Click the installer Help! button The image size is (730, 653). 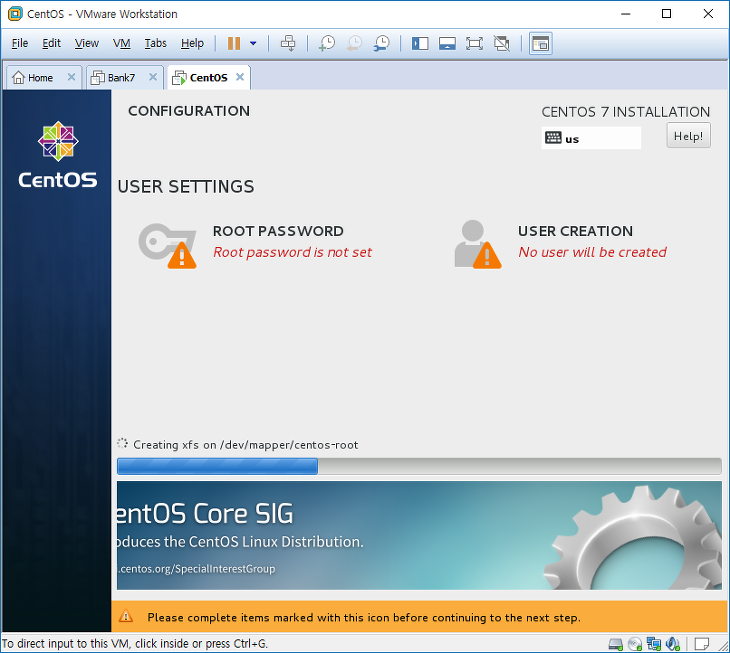[688, 135]
